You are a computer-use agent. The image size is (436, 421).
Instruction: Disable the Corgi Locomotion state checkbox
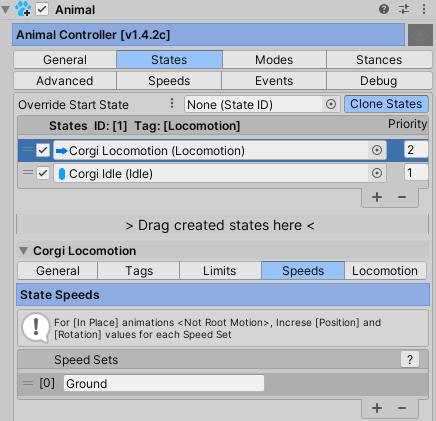[43, 150]
